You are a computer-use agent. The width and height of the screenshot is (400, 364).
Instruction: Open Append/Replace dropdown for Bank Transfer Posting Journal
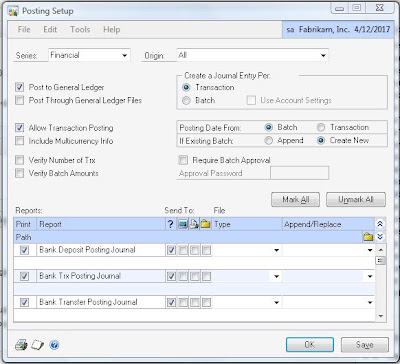[x=370, y=303]
